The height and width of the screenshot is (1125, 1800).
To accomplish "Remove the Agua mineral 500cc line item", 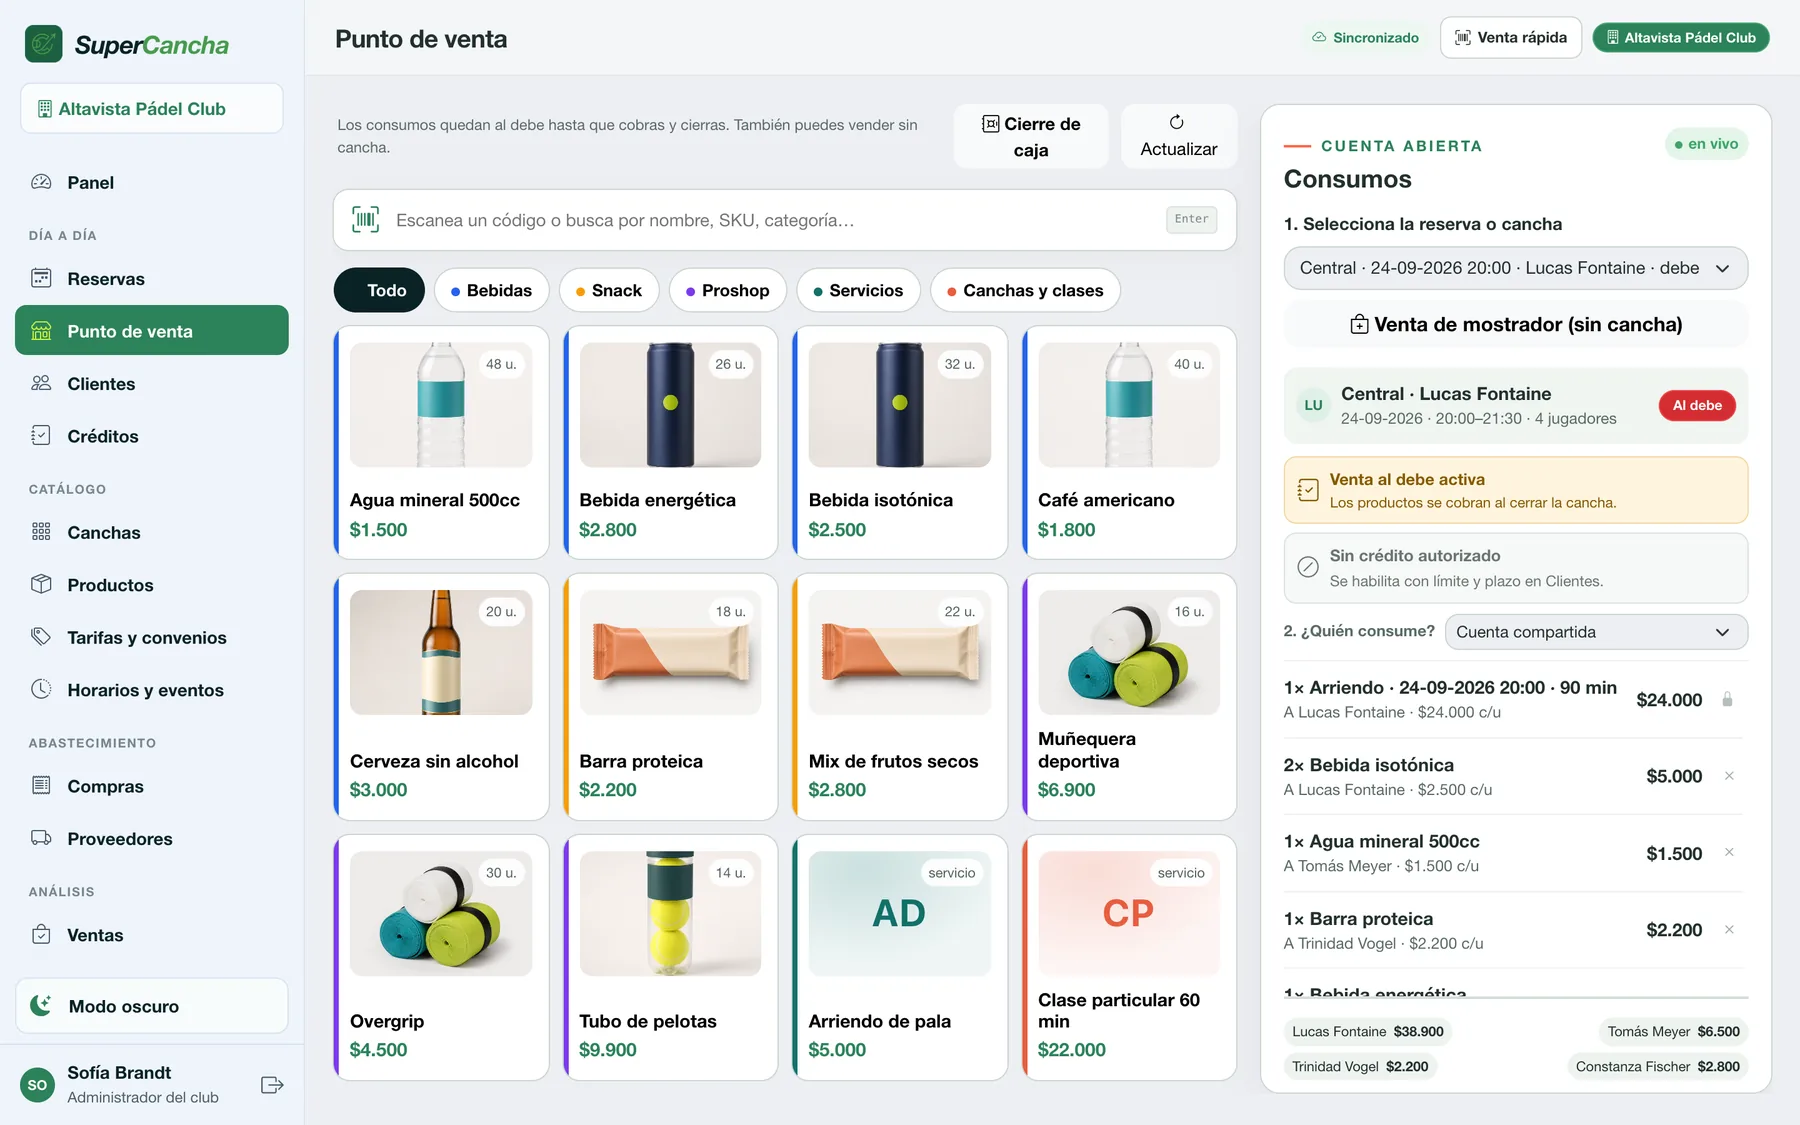I will [x=1729, y=853].
